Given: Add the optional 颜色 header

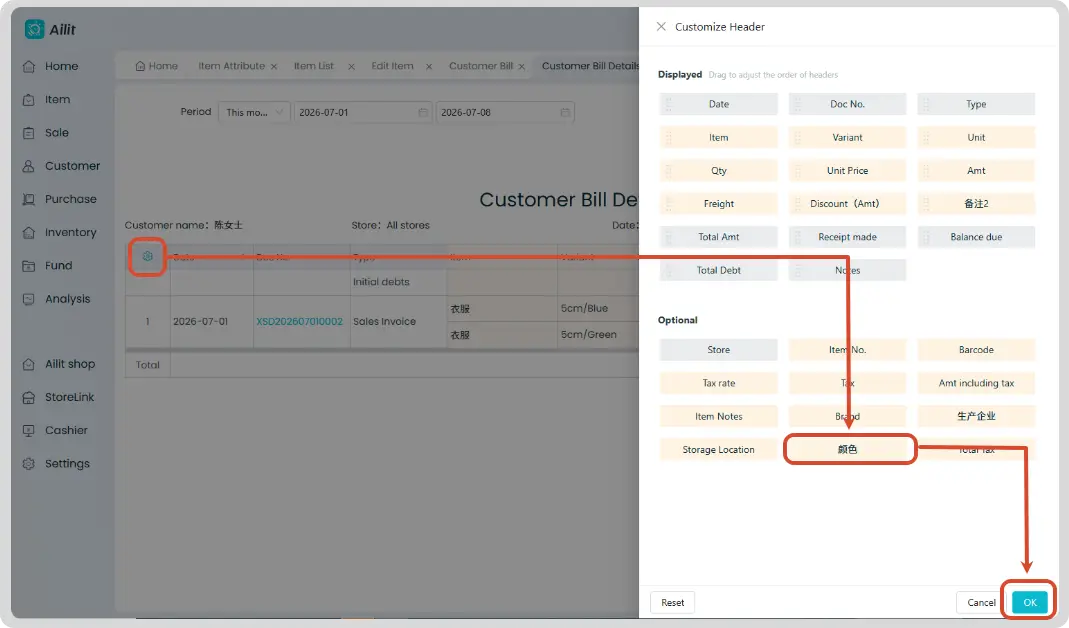Looking at the screenshot, I should coord(847,449).
